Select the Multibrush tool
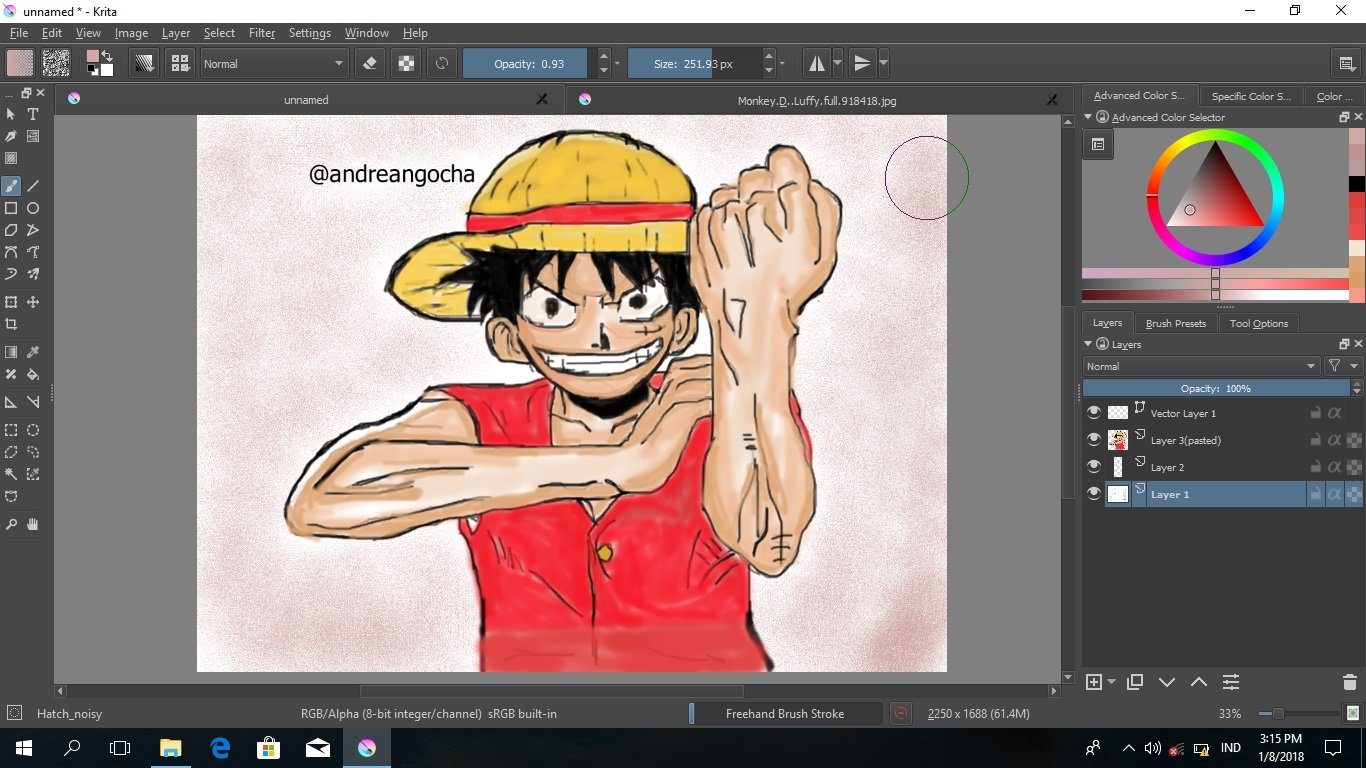The width and height of the screenshot is (1366, 768). tap(33, 274)
